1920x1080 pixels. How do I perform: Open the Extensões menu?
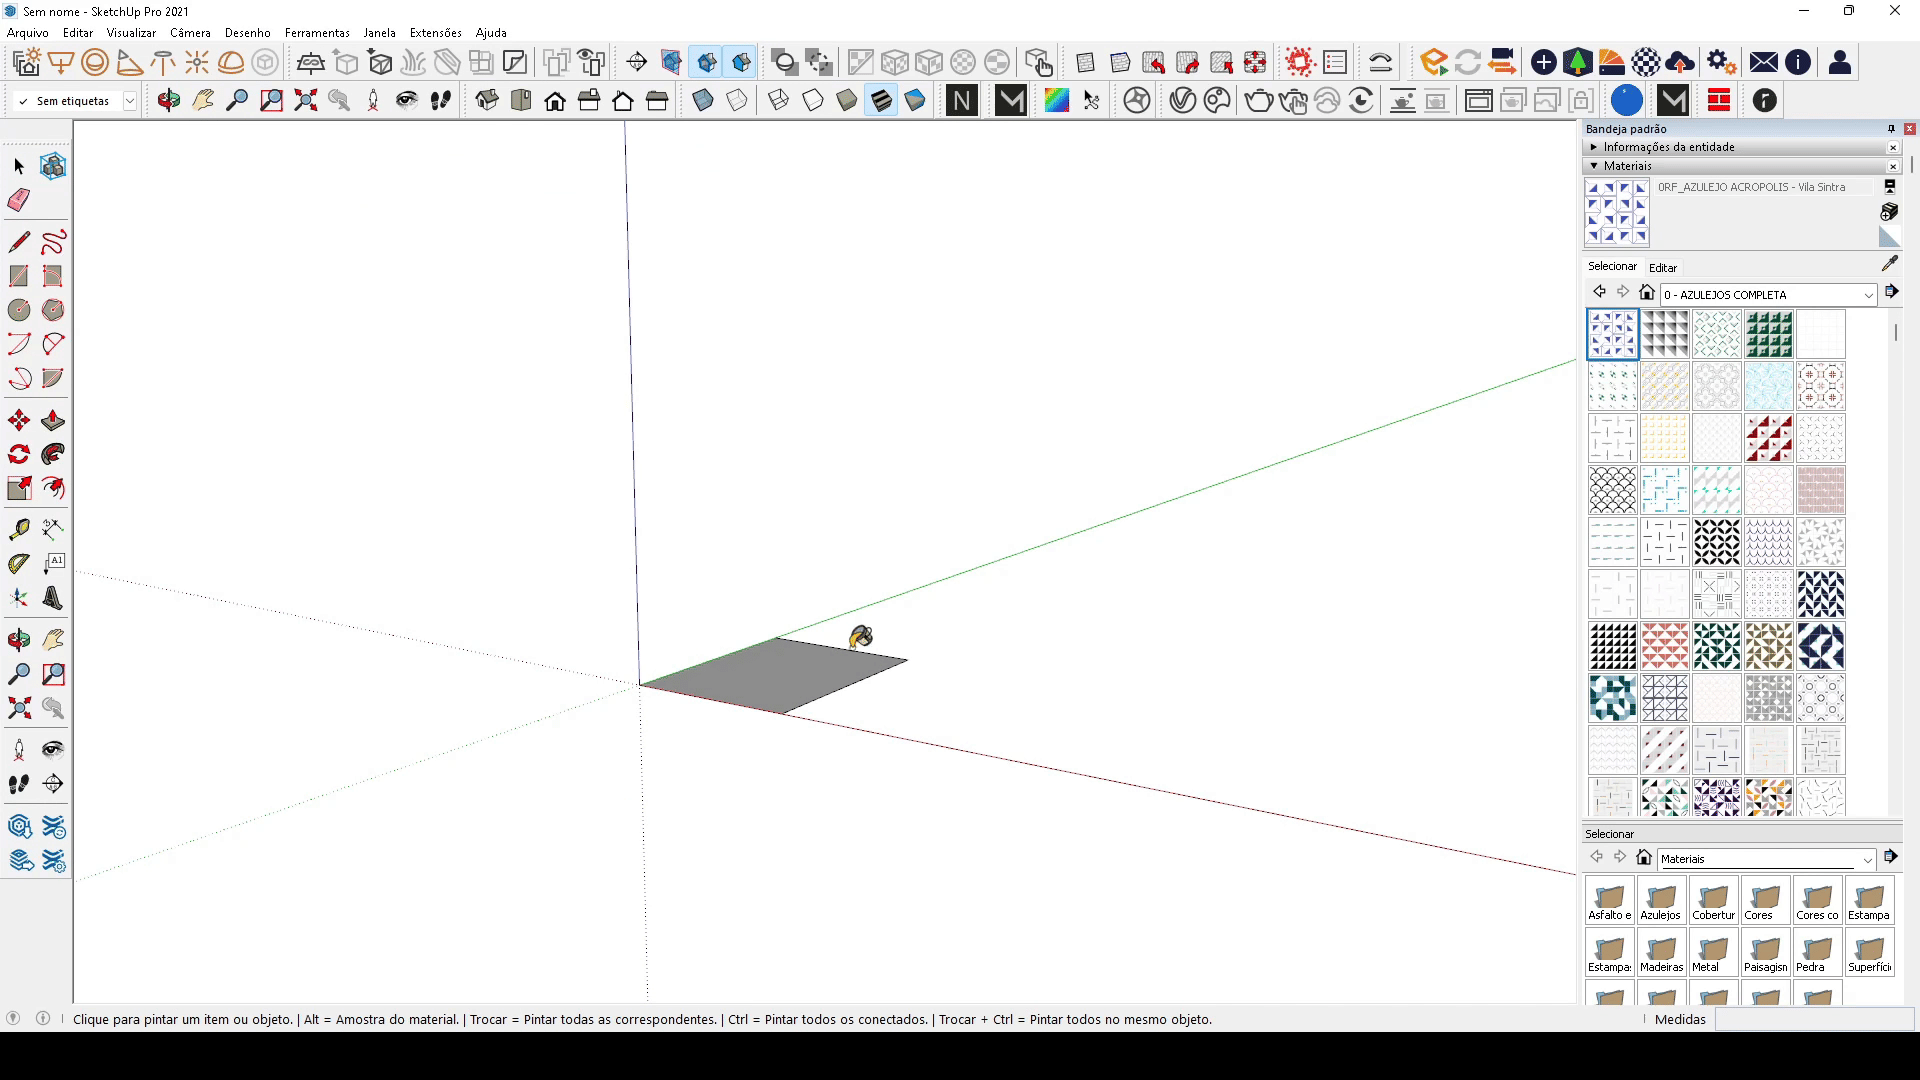[435, 32]
